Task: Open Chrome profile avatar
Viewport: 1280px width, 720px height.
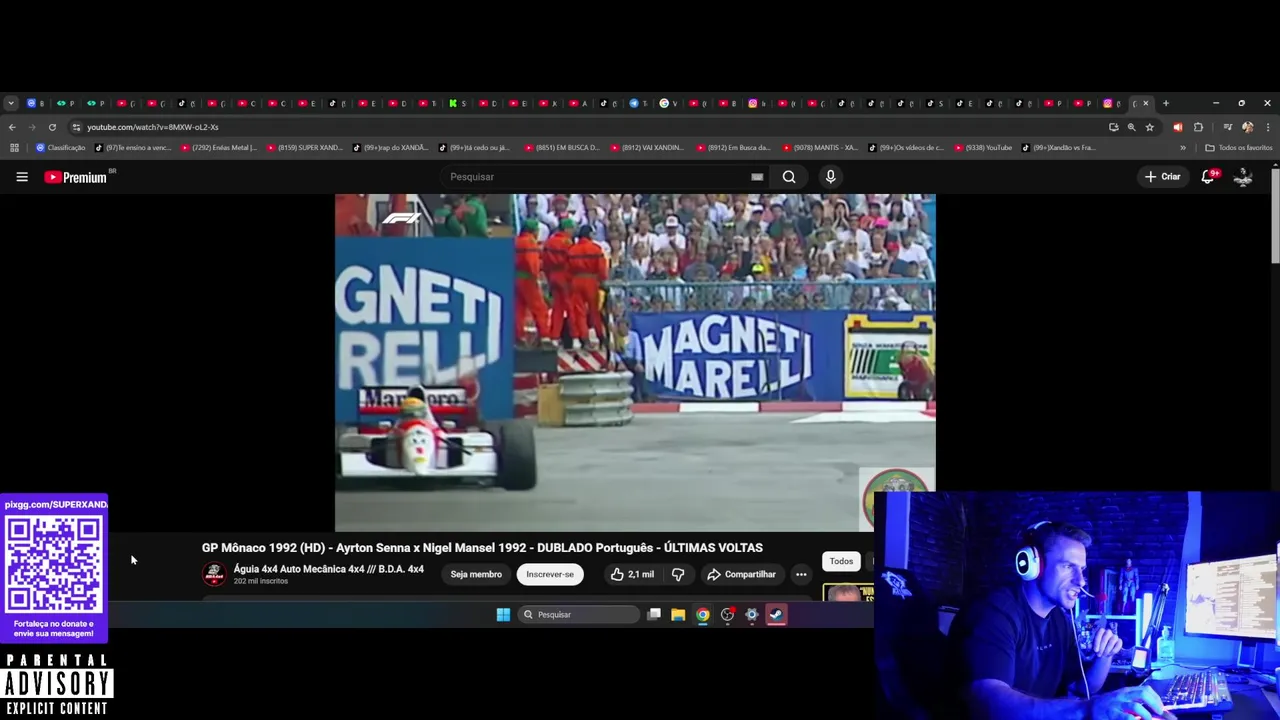Action: (x=1247, y=127)
